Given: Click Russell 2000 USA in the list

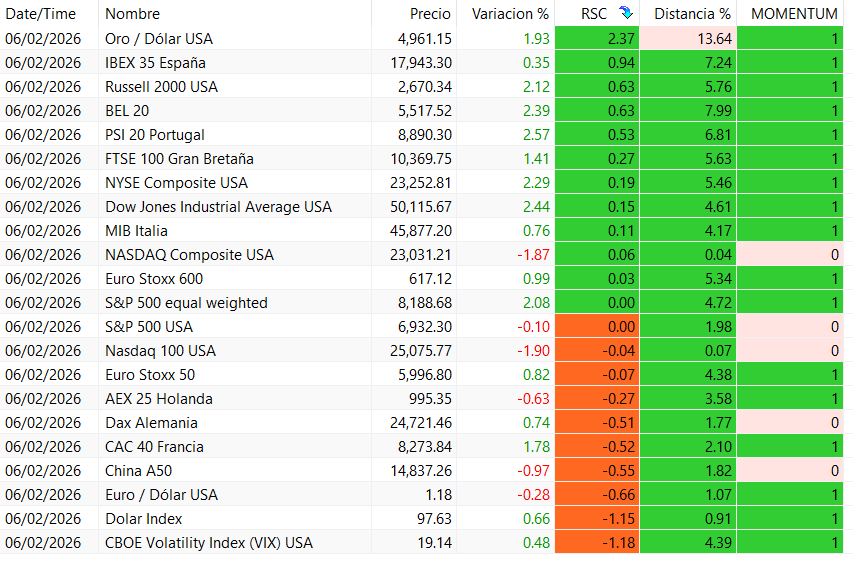Looking at the screenshot, I should (x=161, y=87).
